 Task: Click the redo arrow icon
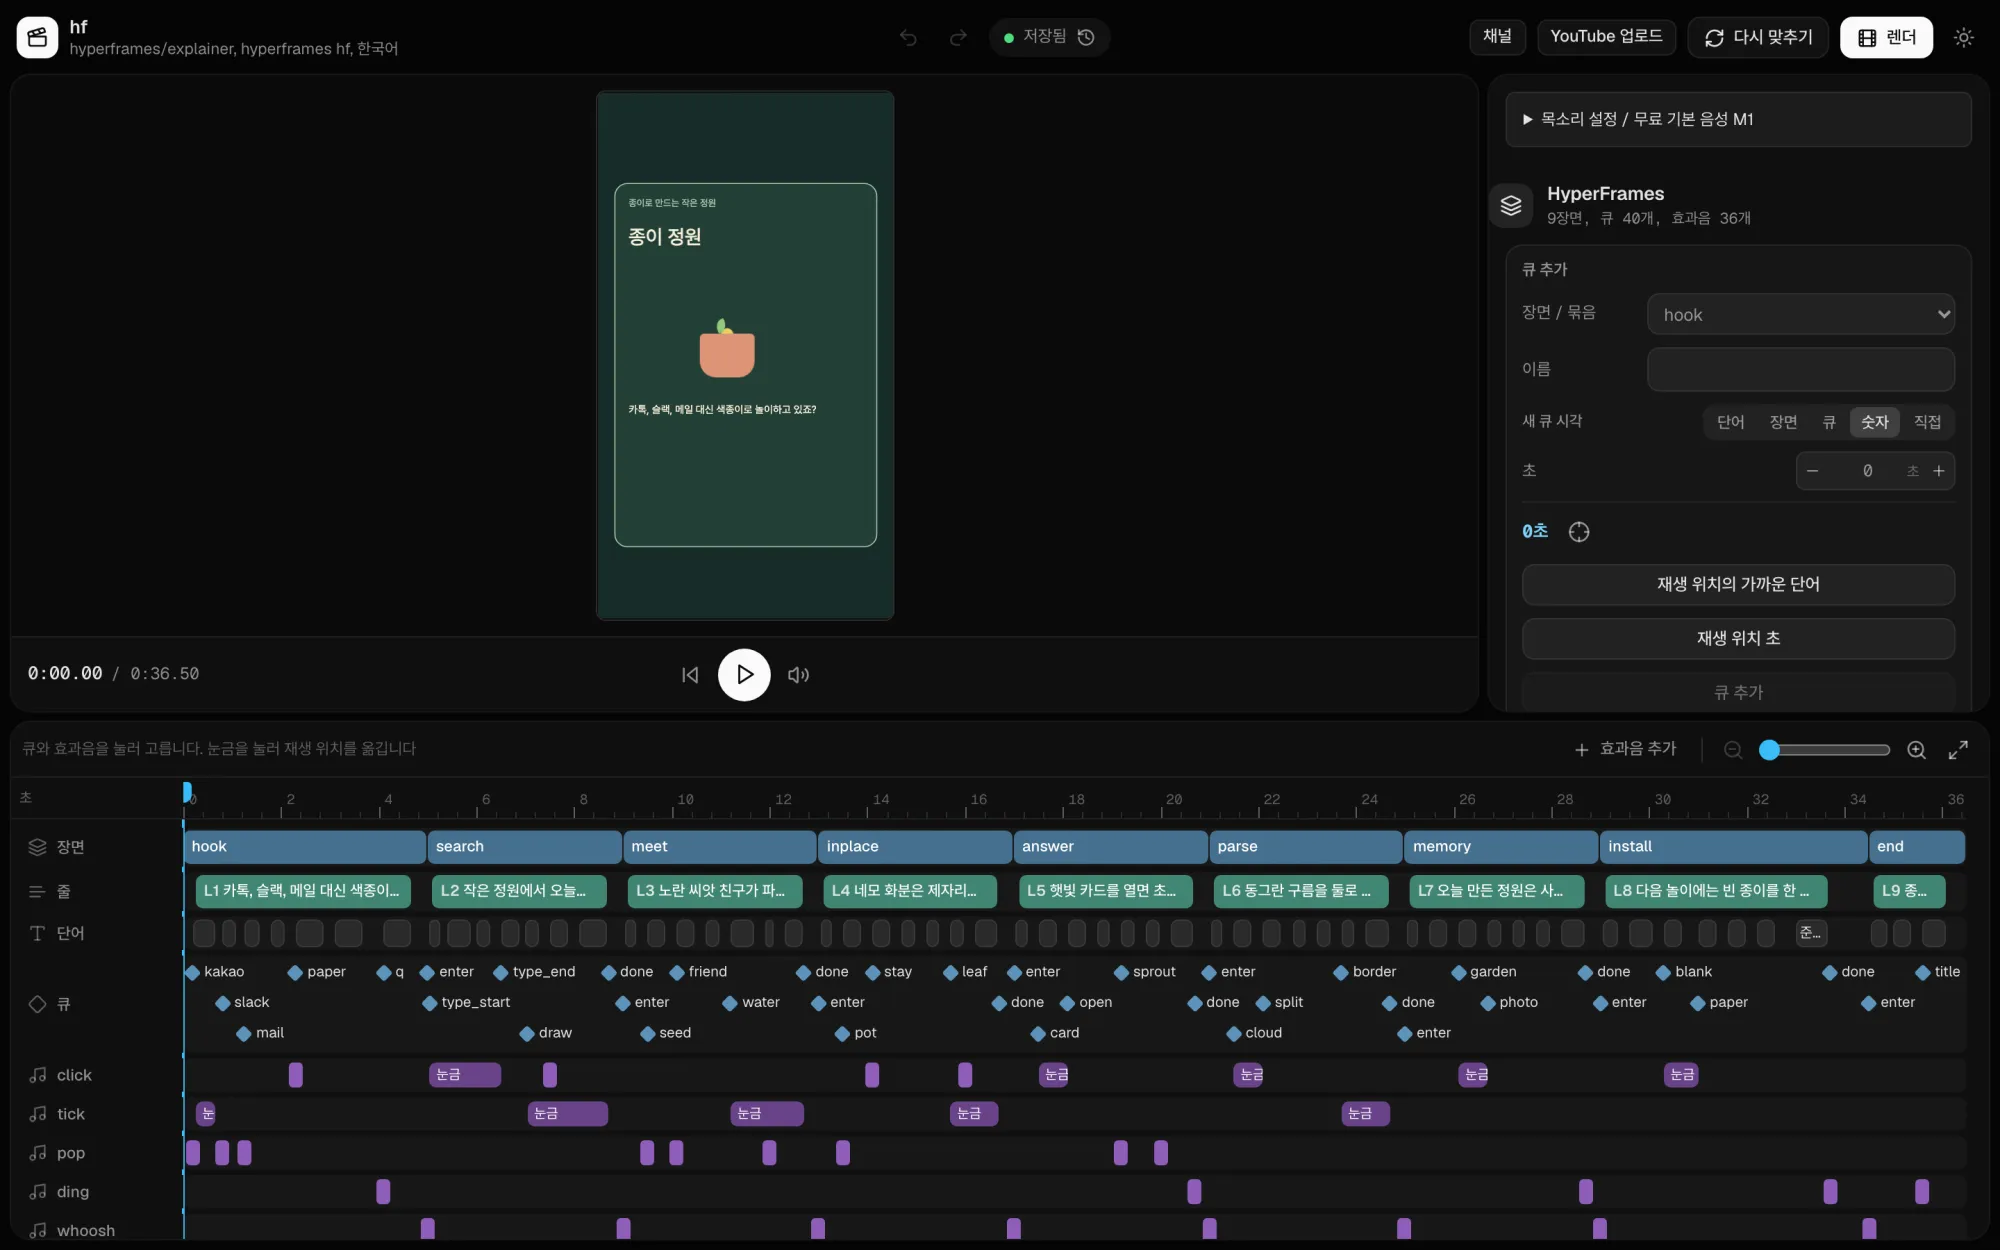click(x=958, y=37)
